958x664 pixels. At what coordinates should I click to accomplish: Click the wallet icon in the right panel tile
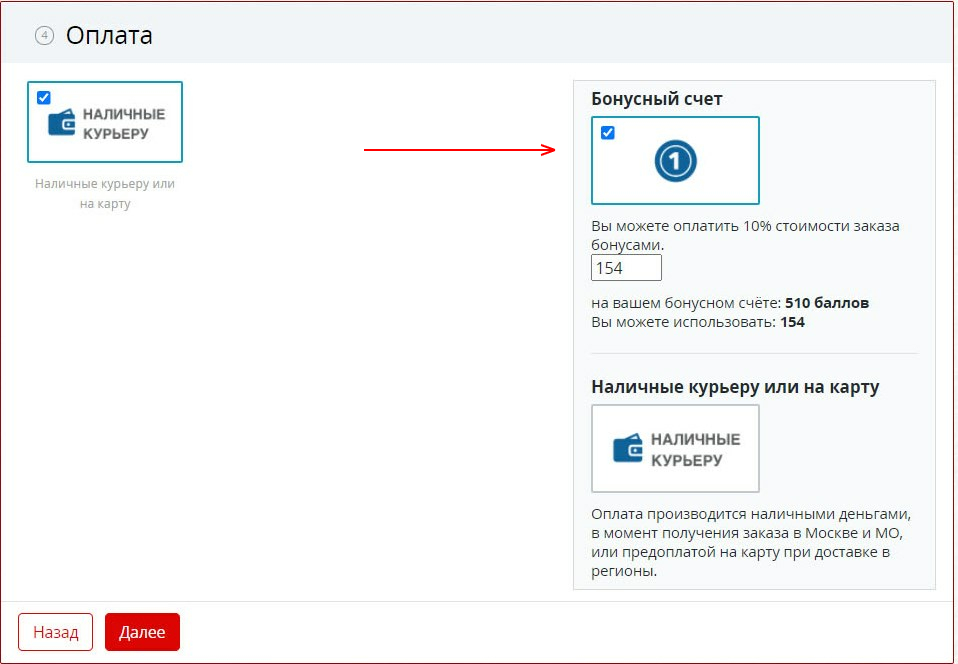(x=627, y=449)
